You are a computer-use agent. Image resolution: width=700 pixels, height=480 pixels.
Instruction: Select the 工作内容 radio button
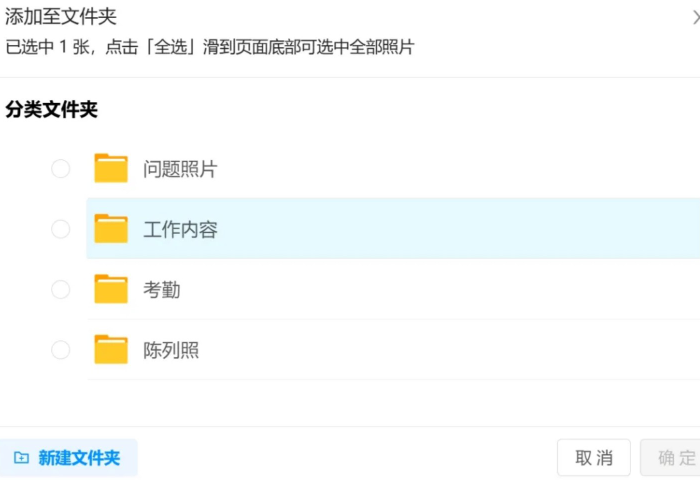tap(60, 229)
